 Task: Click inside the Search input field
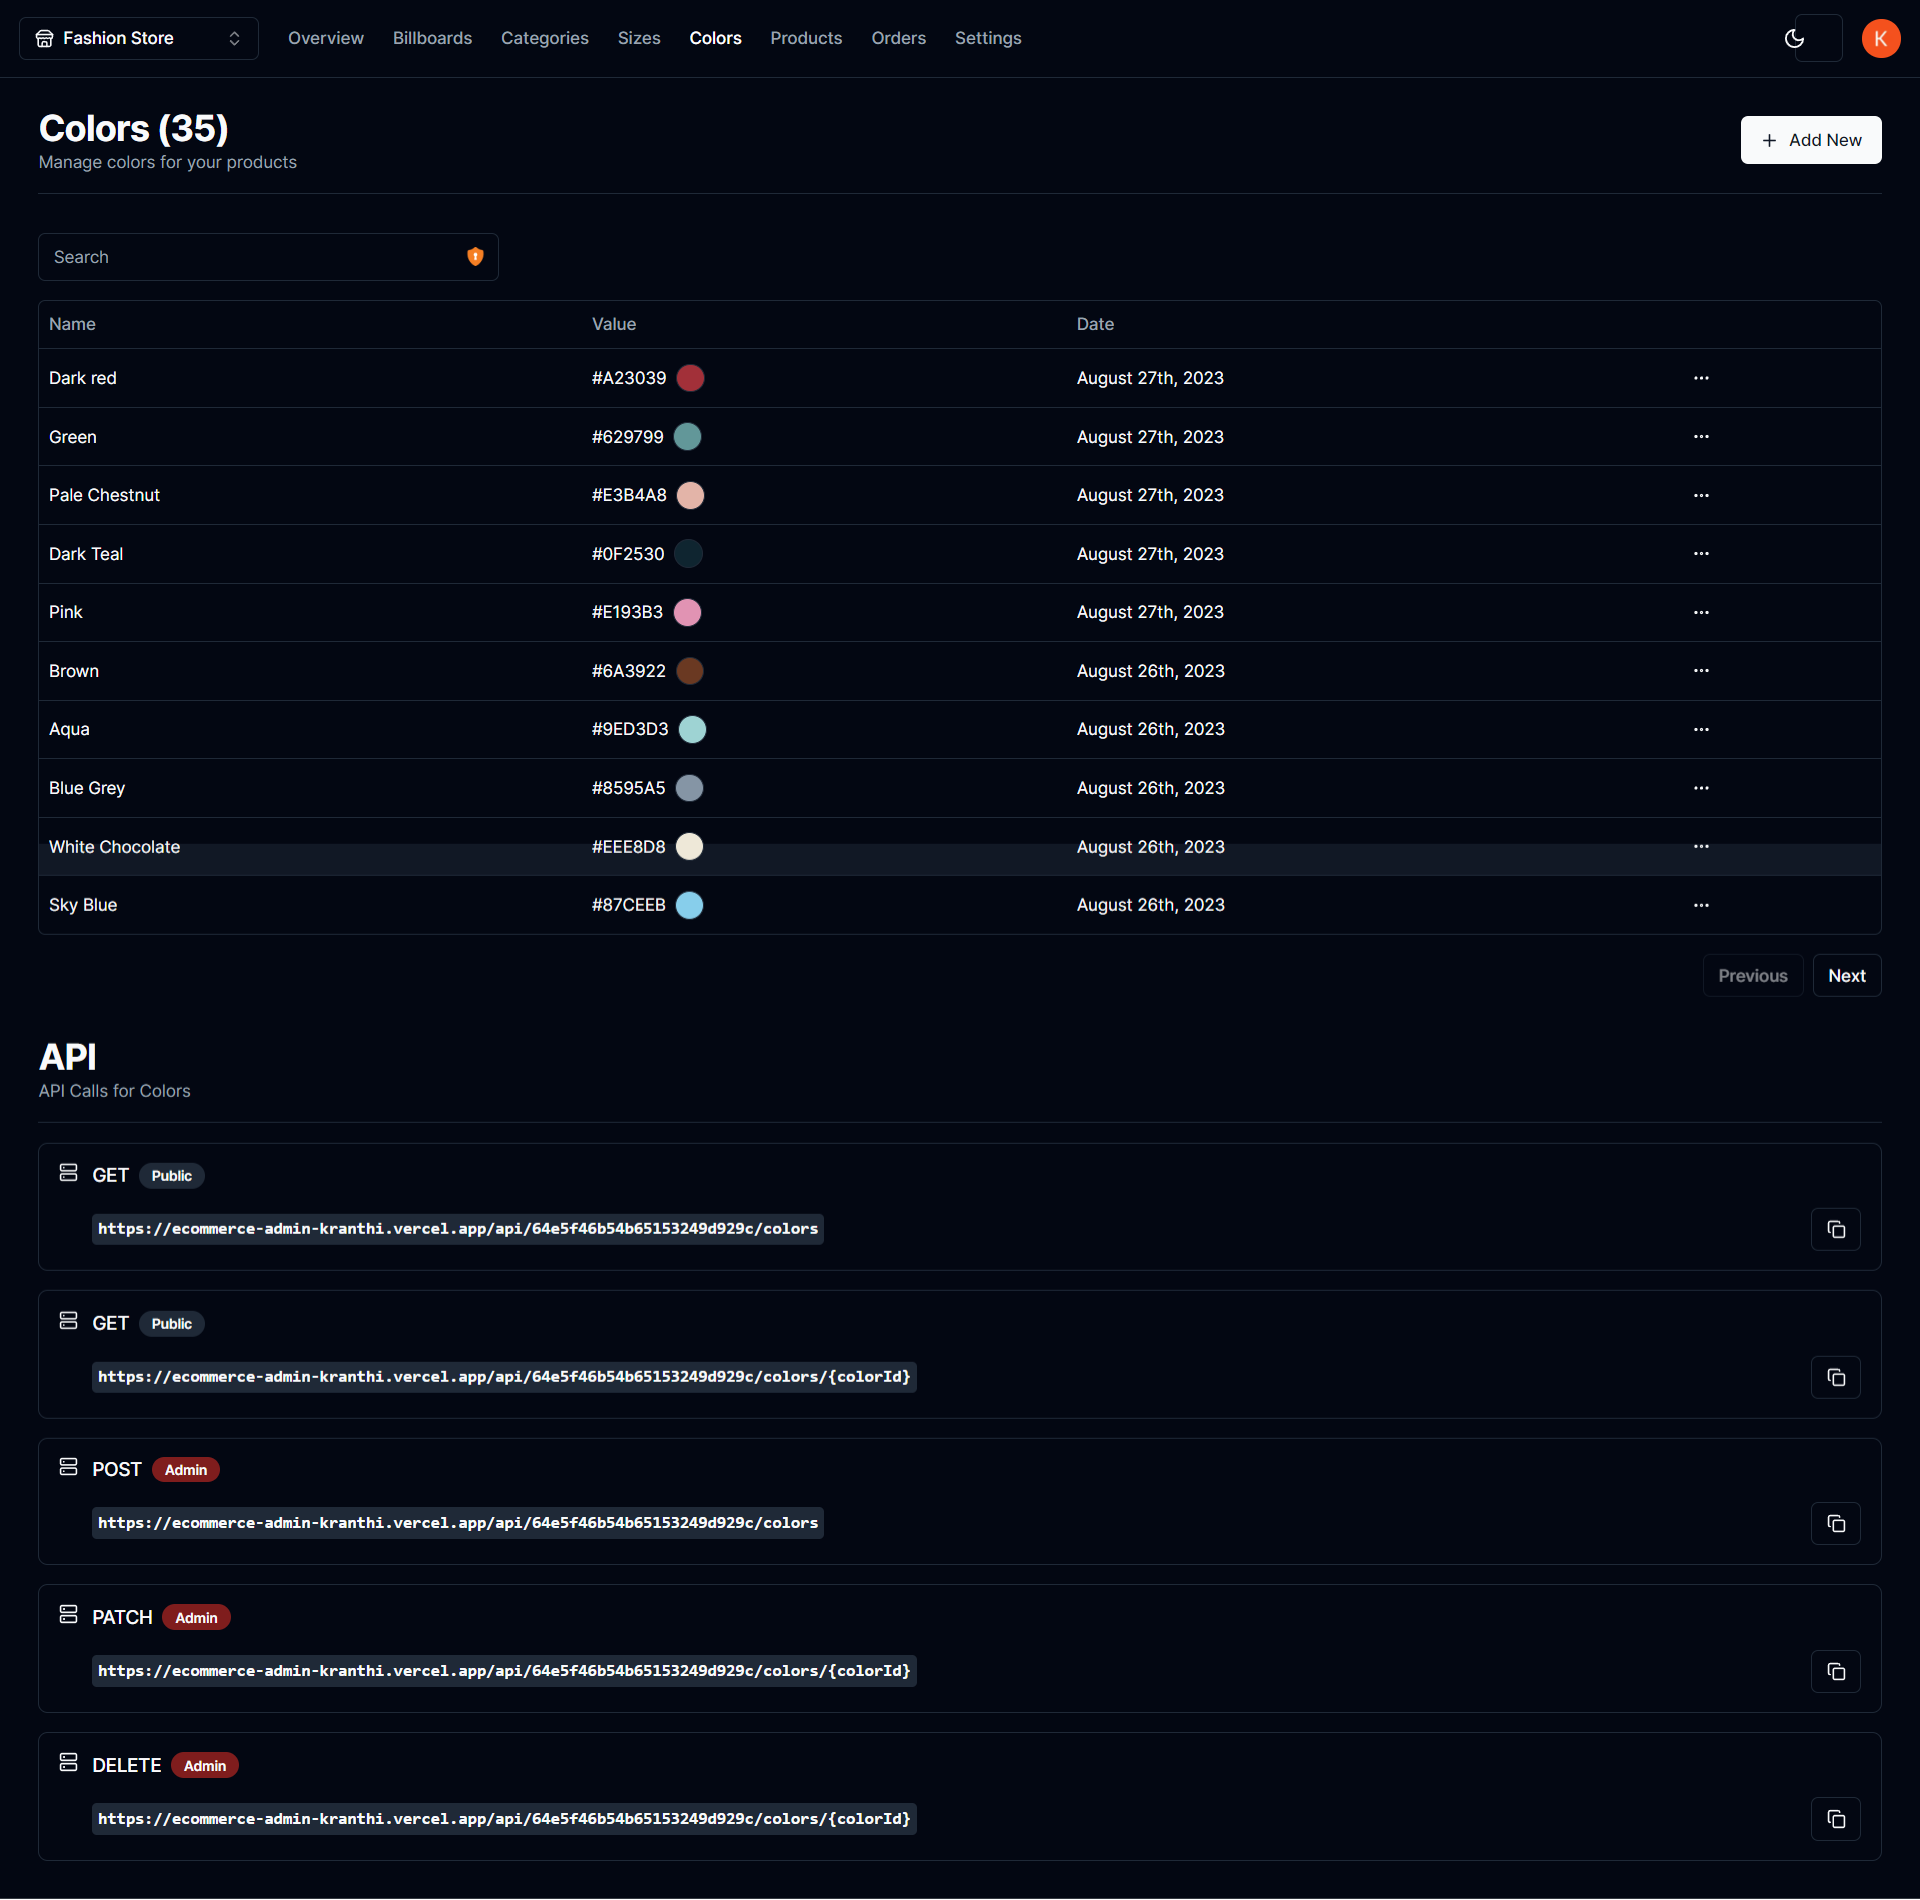point(250,256)
